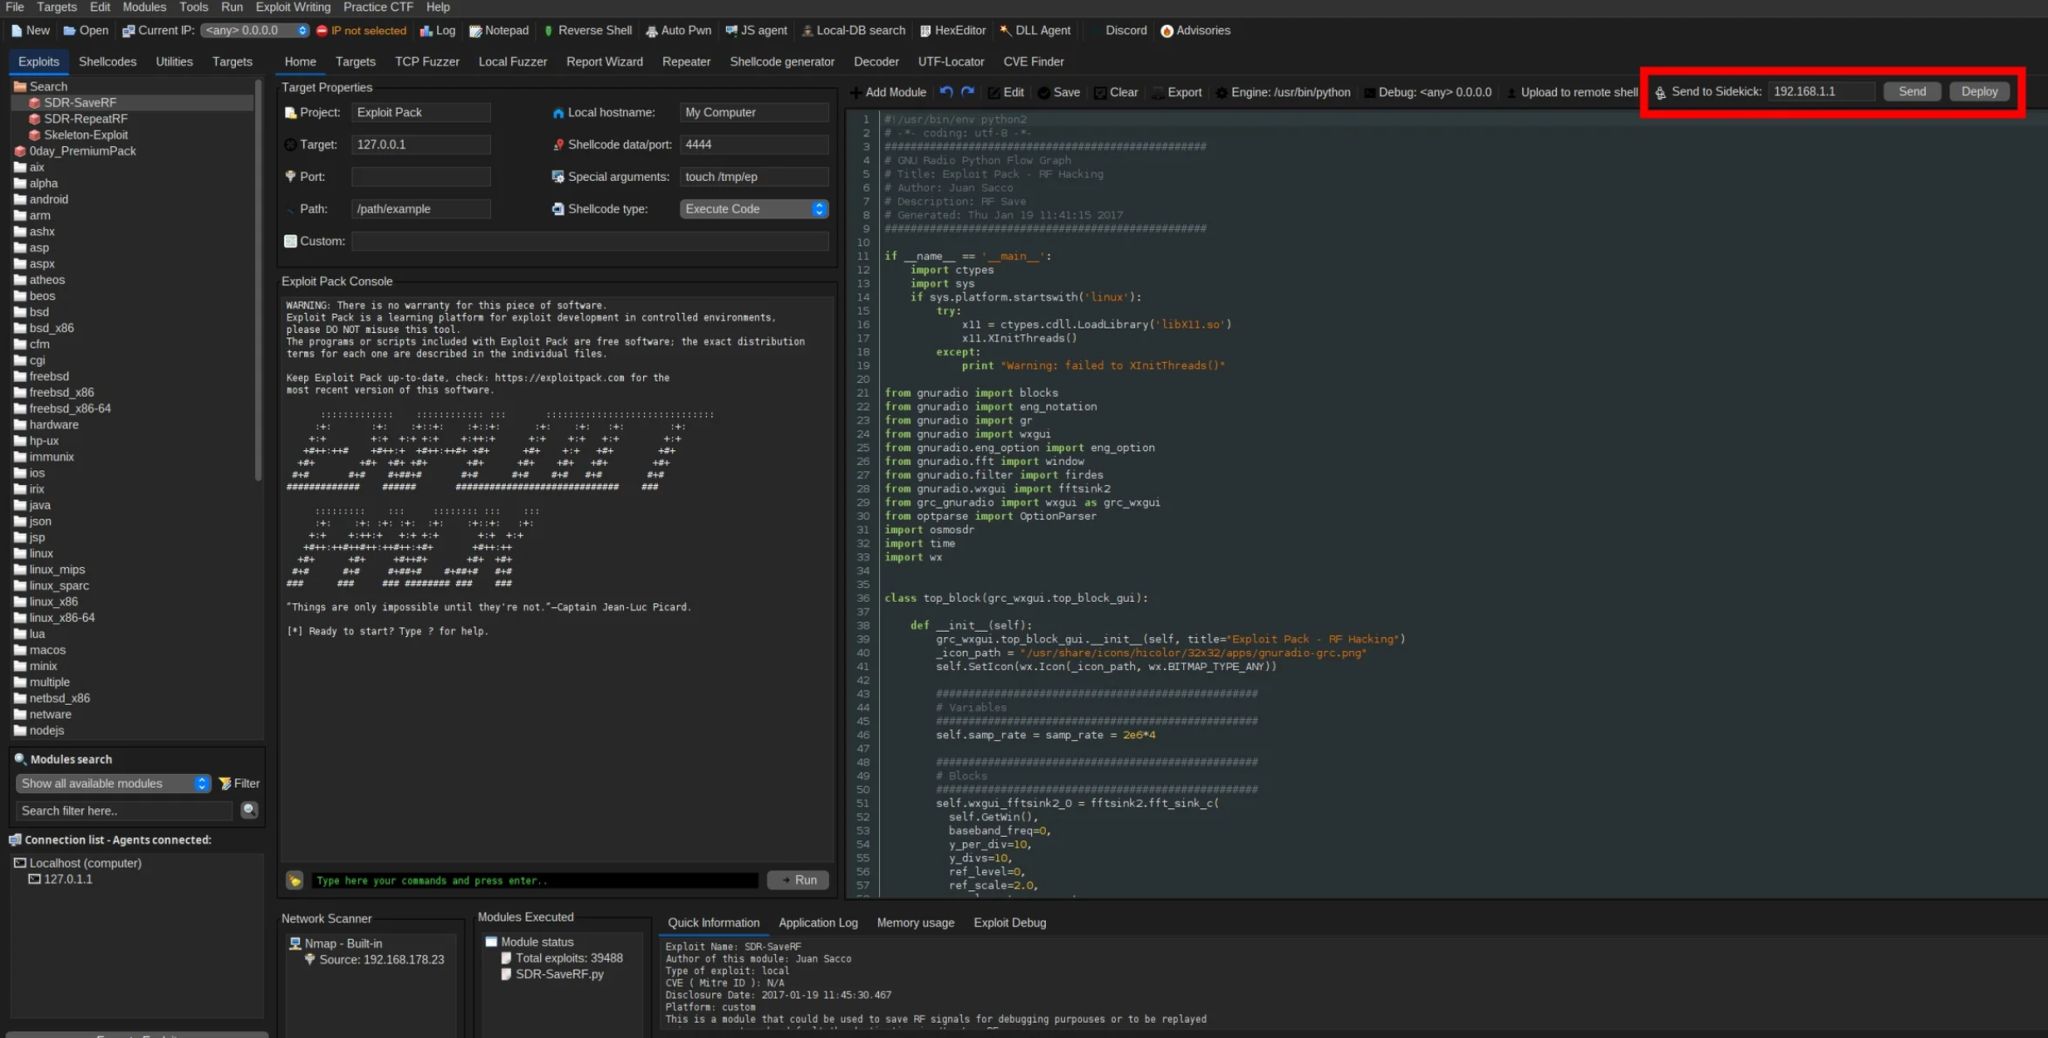This screenshot has height=1038, width=2048.
Task: Expand the Show all available modules dropdown
Action: pyautogui.click(x=114, y=784)
